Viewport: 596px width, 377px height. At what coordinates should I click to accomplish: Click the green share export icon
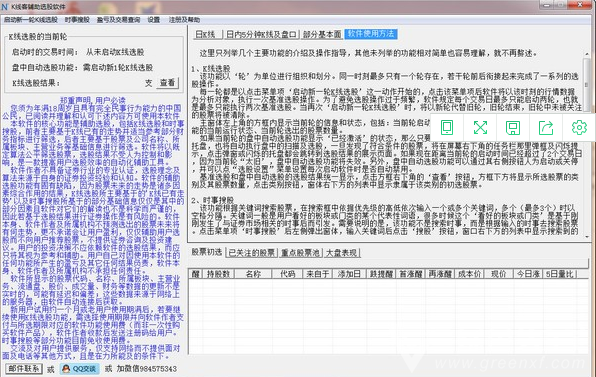click(x=546, y=128)
